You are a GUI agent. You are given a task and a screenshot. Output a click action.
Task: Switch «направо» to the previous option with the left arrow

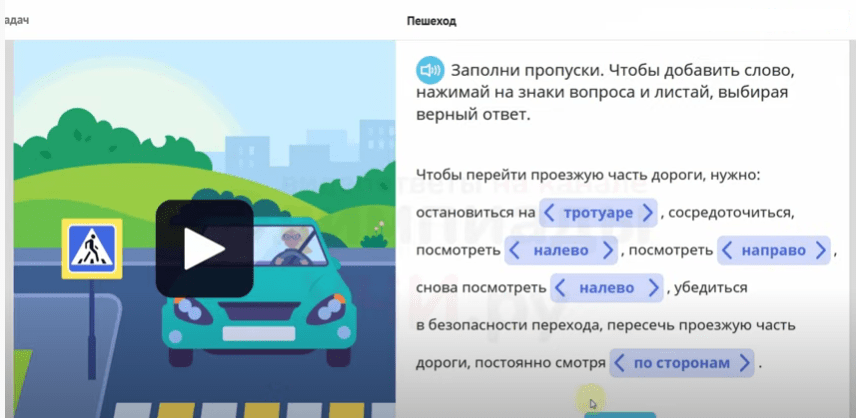point(728,250)
